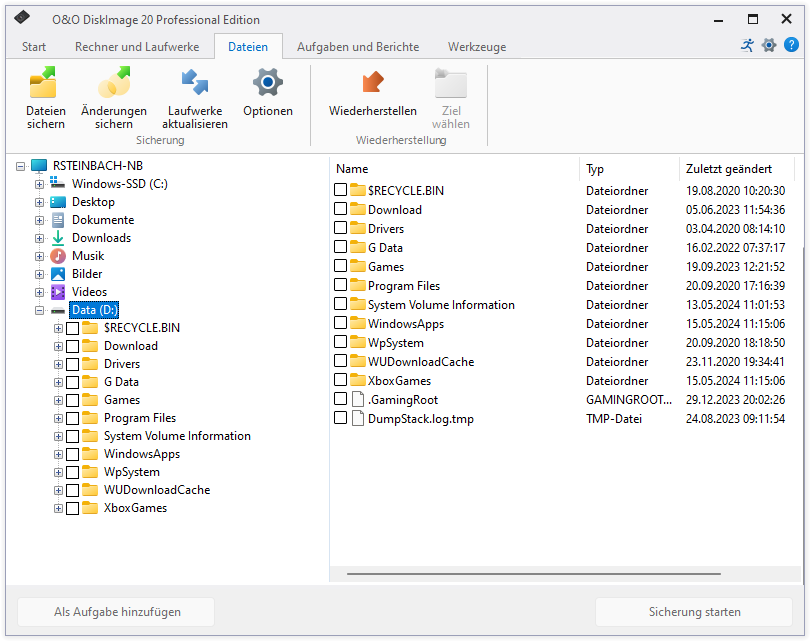Image resolution: width=810 pixels, height=641 pixels.
Task: Enable the DumpStack.log.tmp file checkbox
Action: point(340,418)
